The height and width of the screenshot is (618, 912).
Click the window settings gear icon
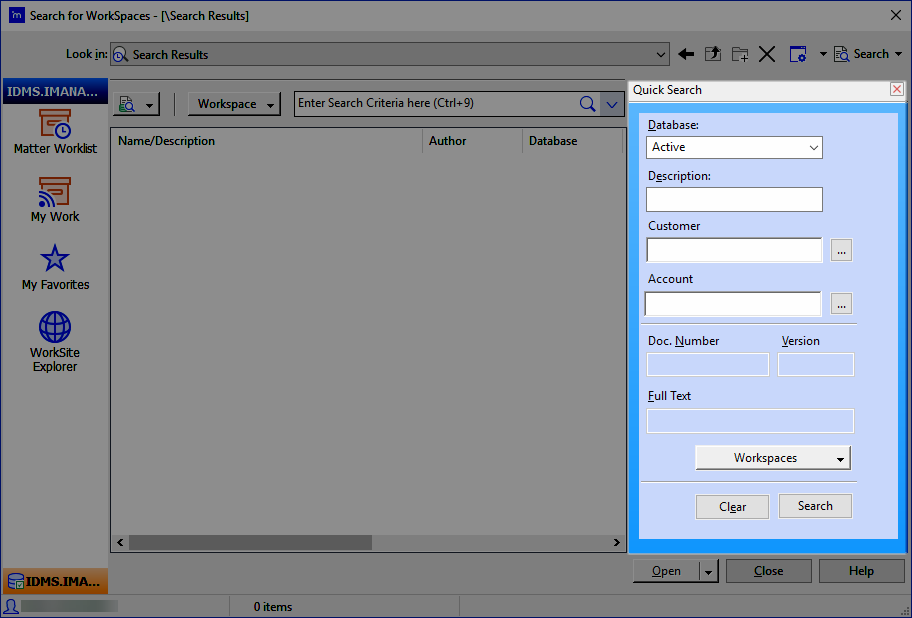tap(797, 54)
